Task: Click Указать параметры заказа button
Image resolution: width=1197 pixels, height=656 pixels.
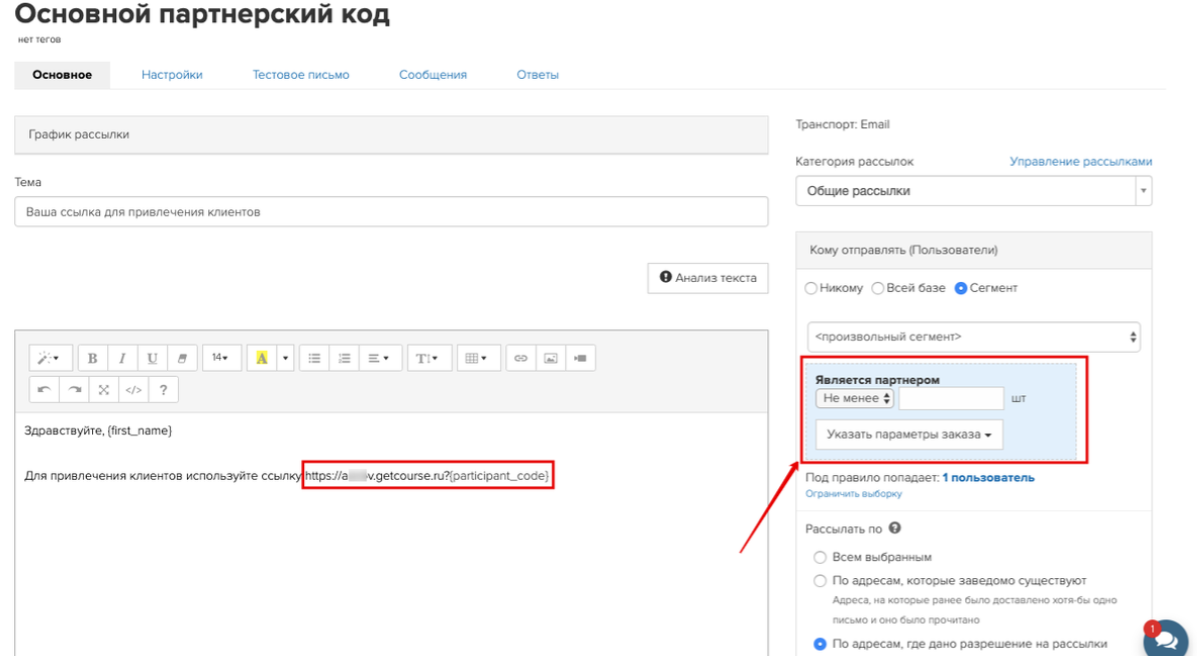Action: (x=908, y=435)
